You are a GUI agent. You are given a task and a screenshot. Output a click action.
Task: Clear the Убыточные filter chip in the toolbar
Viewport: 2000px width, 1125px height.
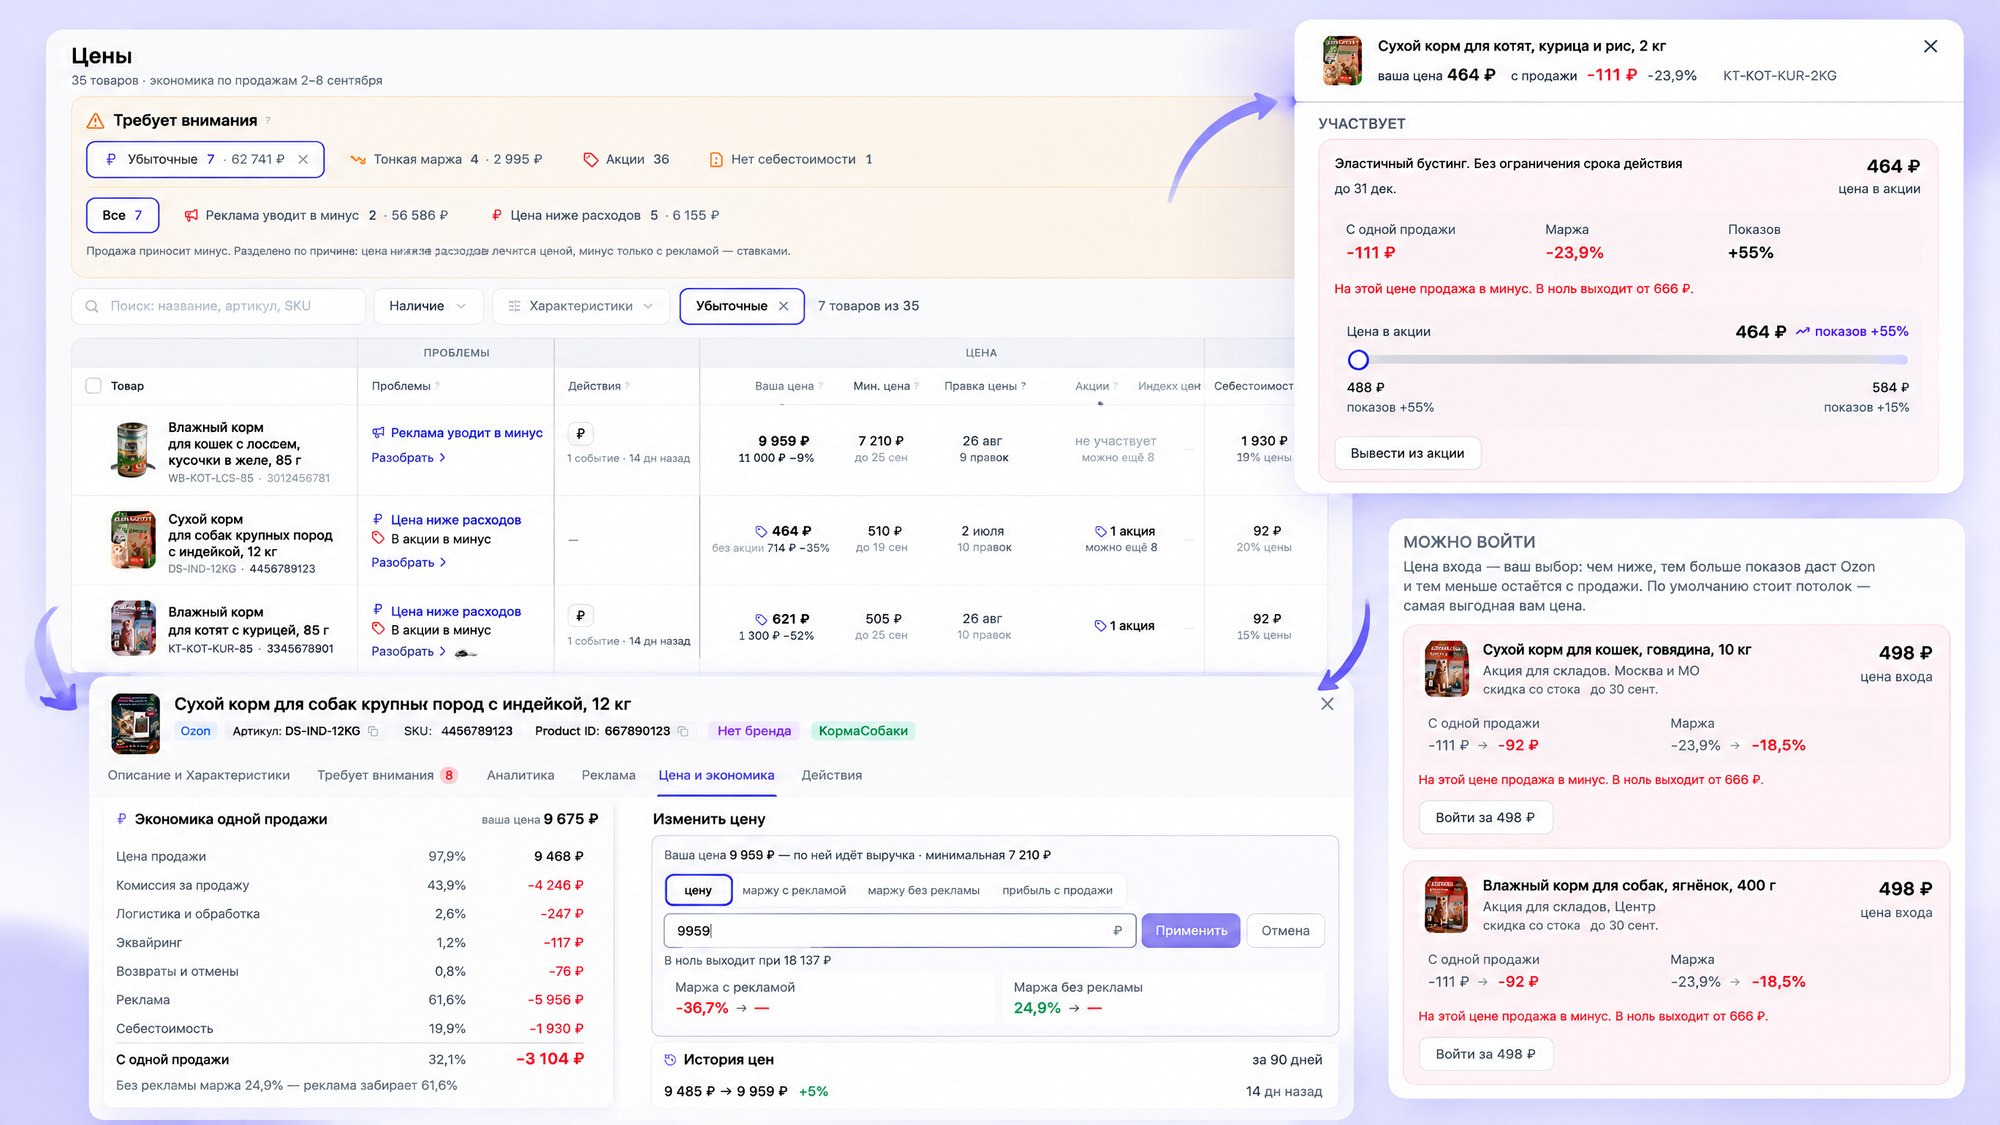pos(784,306)
